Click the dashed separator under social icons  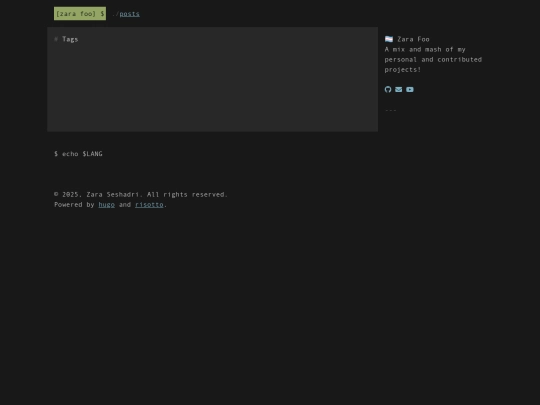click(x=391, y=110)
